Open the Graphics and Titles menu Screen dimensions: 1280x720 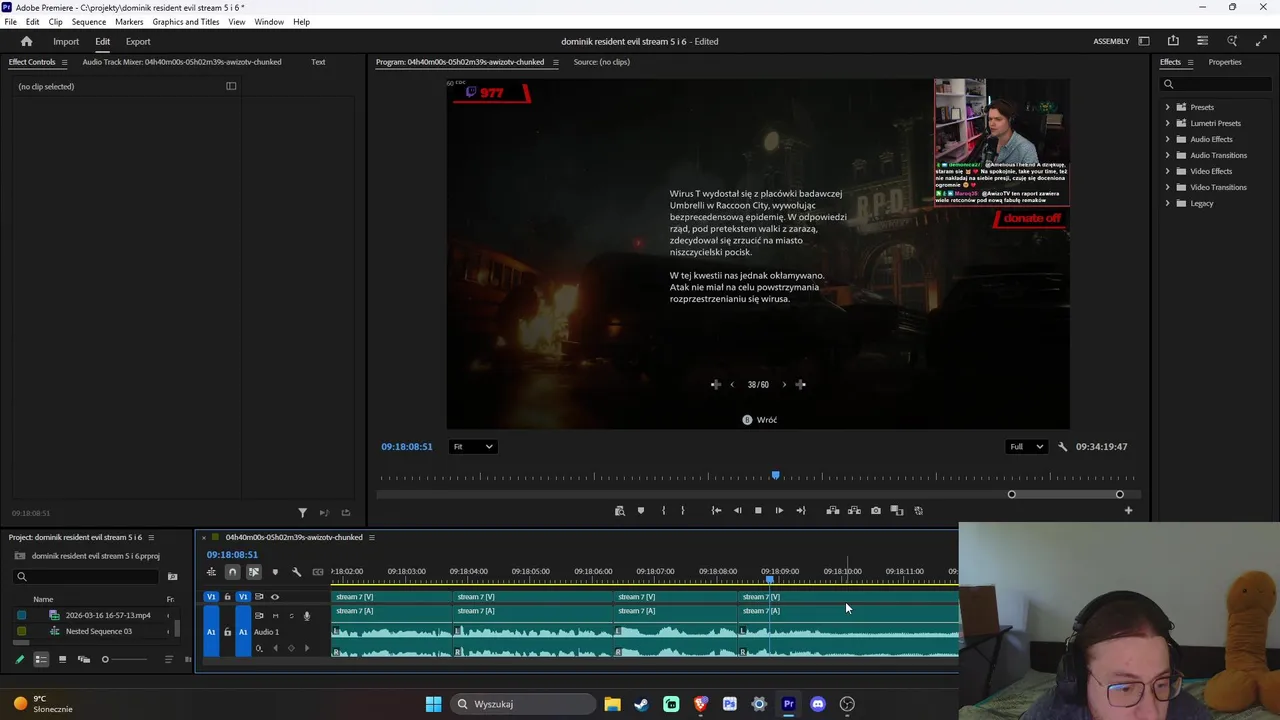(x=186, y=21)
